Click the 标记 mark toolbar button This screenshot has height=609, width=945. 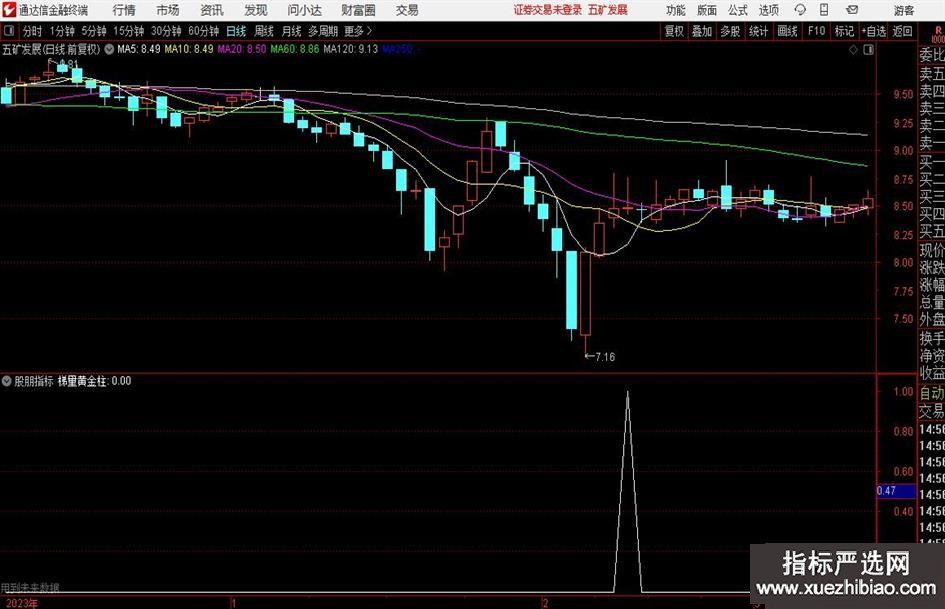tap(844, 31)
